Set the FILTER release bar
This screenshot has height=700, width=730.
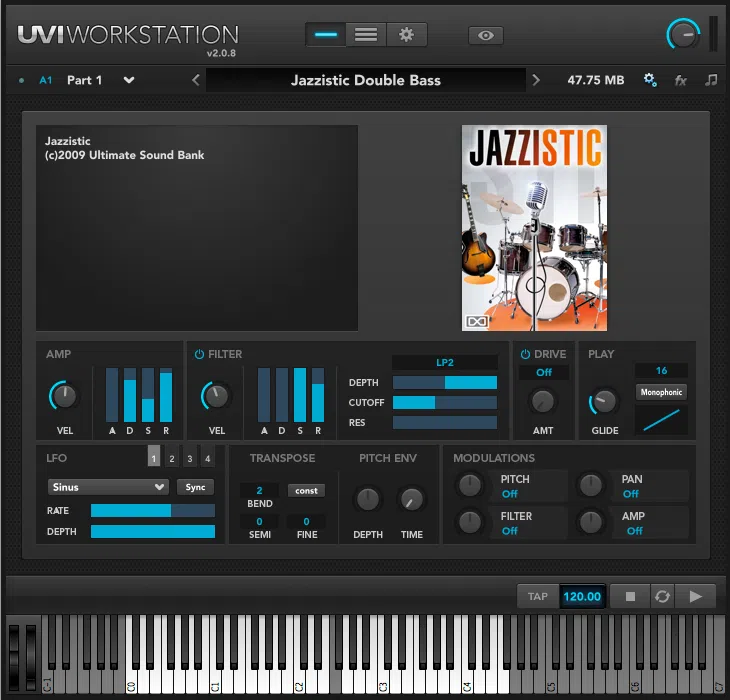tap(318, 395)
